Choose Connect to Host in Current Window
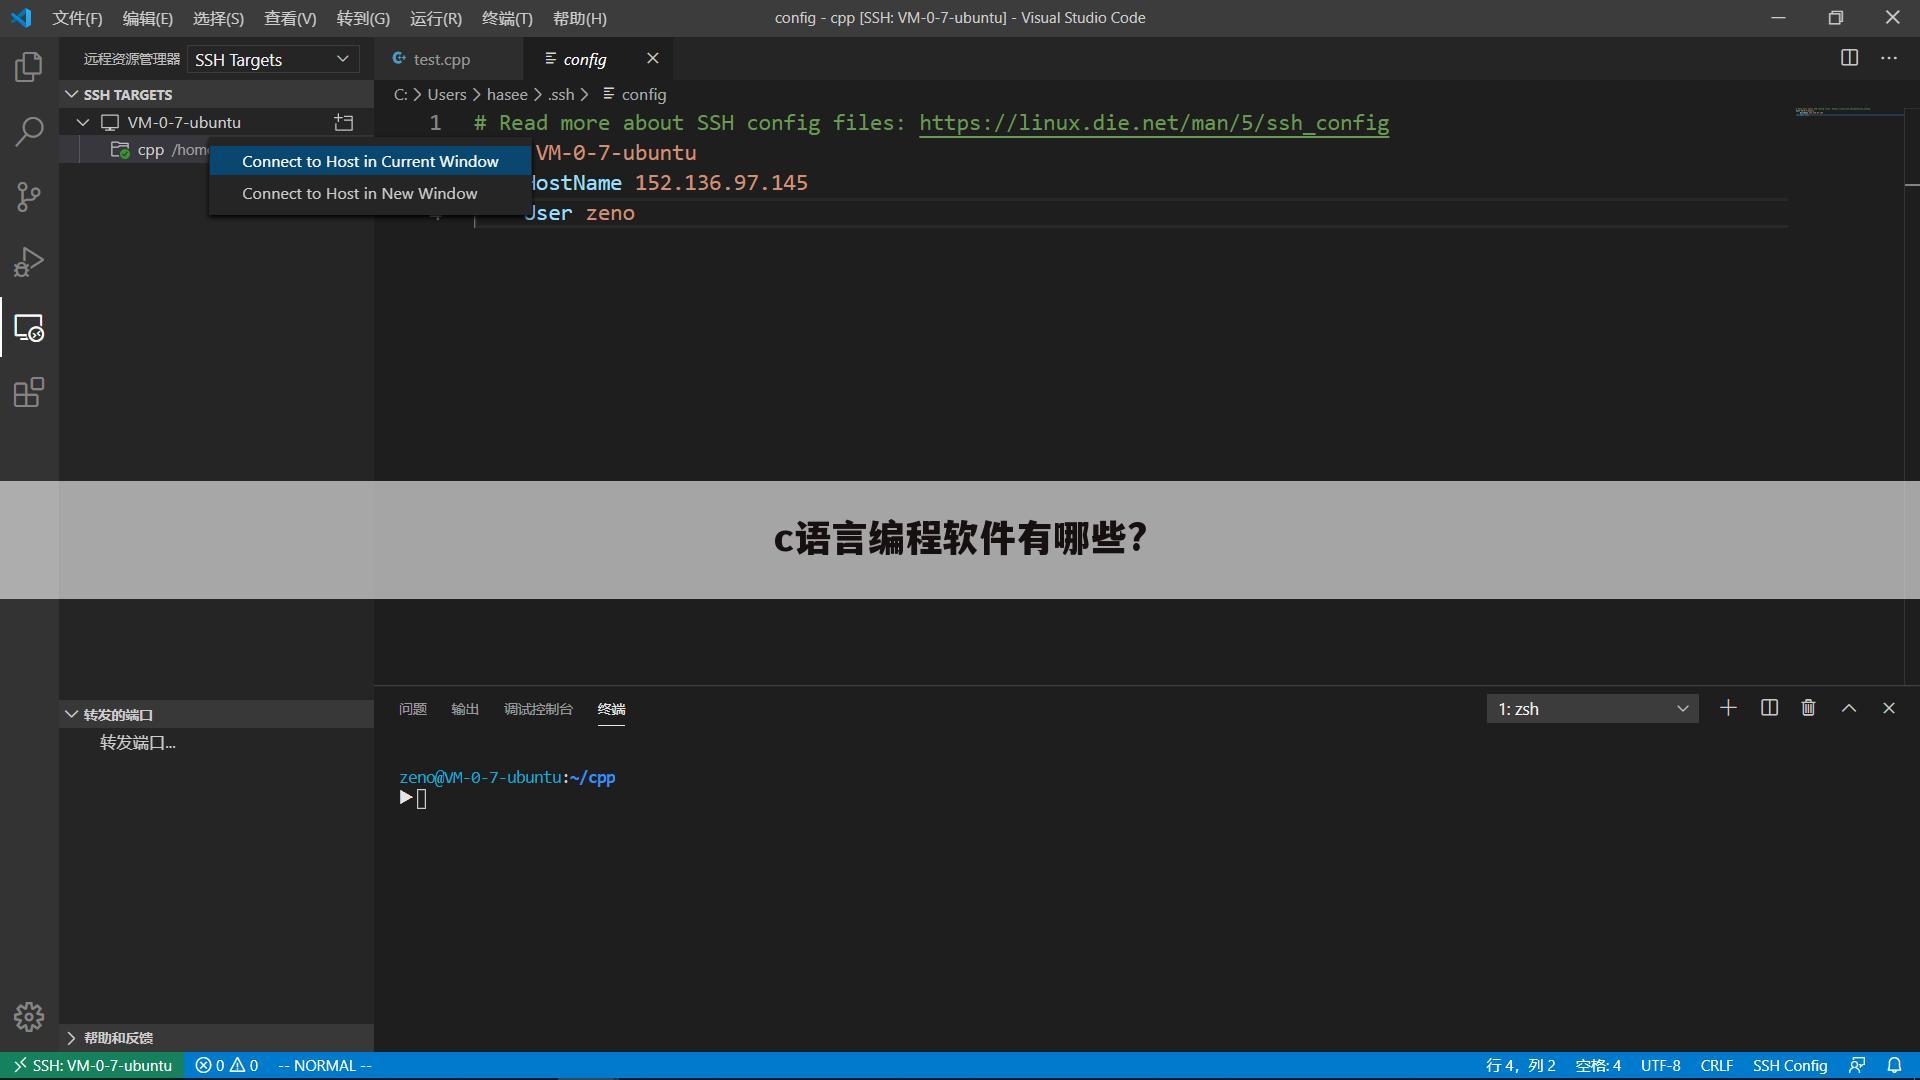1920x1080 pixels. tap(370, 162)
